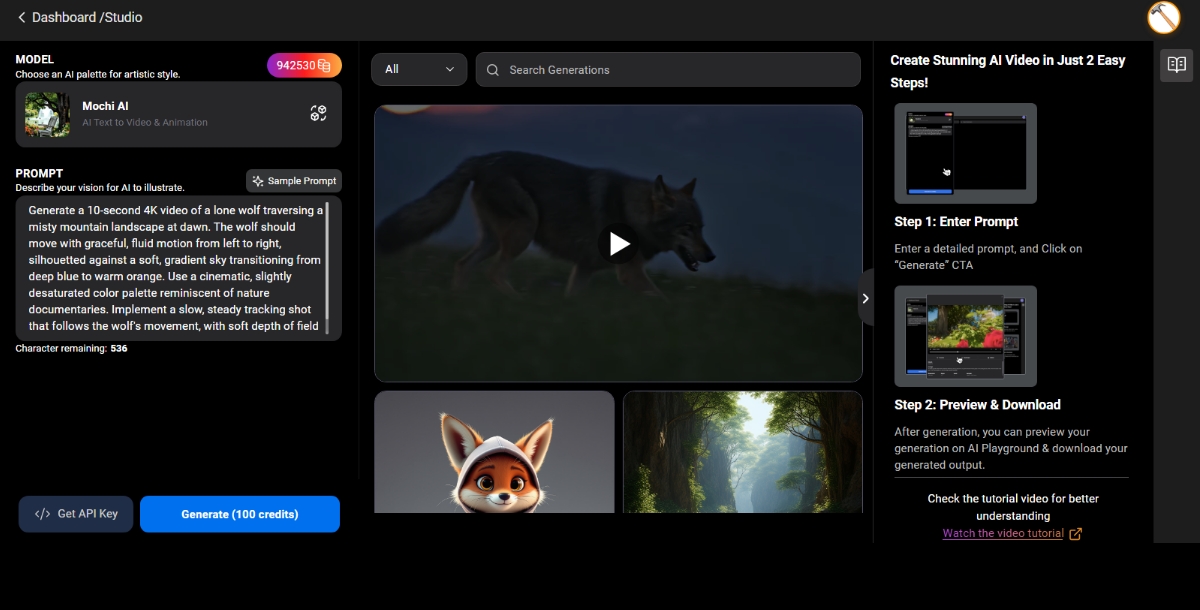Click the credits balance badge 942530
Image resolution: width=1200 pixels, height=610 pixels.
click(x=304, y=66)
